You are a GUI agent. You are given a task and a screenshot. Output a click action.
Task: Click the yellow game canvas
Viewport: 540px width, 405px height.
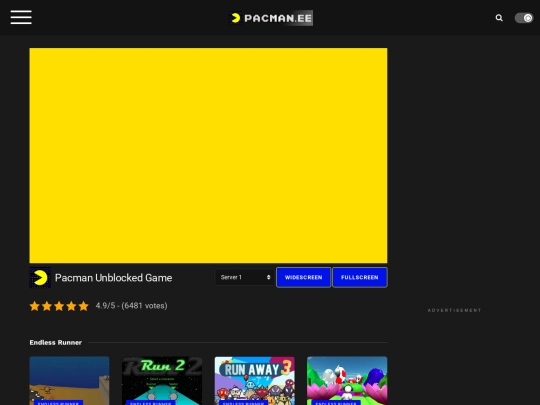(x=208, y=155)
